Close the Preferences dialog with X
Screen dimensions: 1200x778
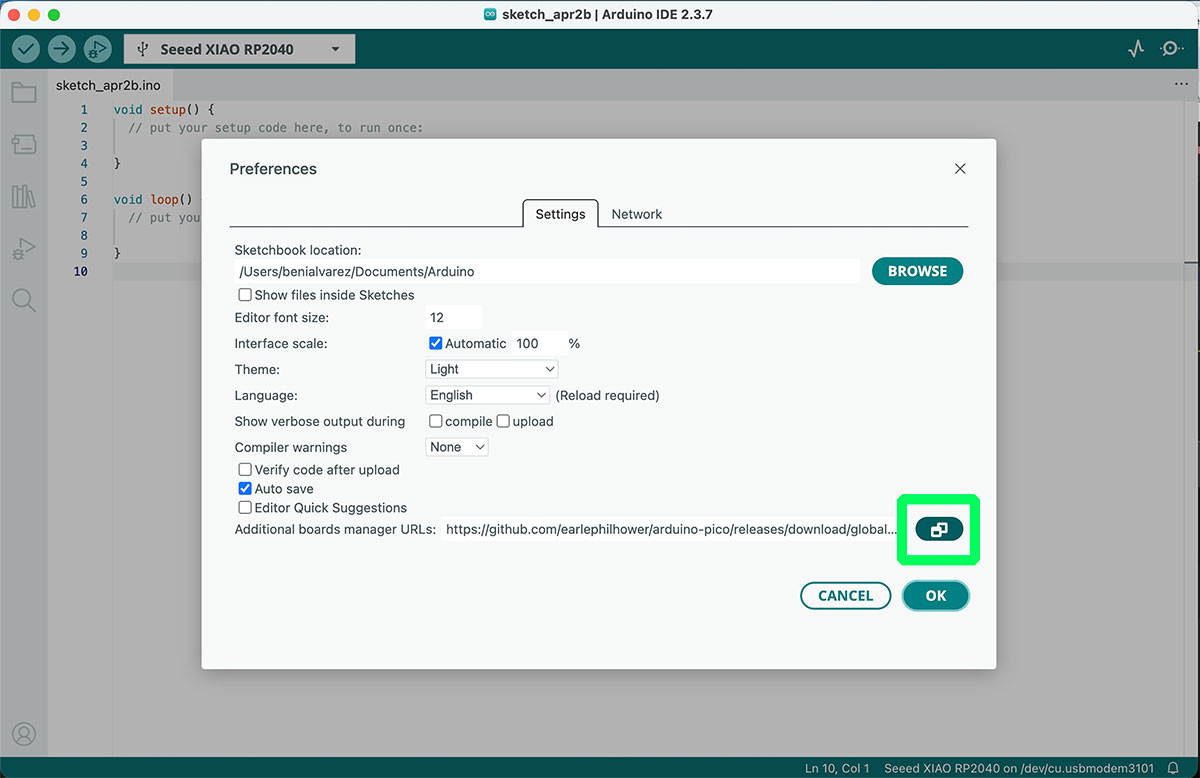(960, 169)
